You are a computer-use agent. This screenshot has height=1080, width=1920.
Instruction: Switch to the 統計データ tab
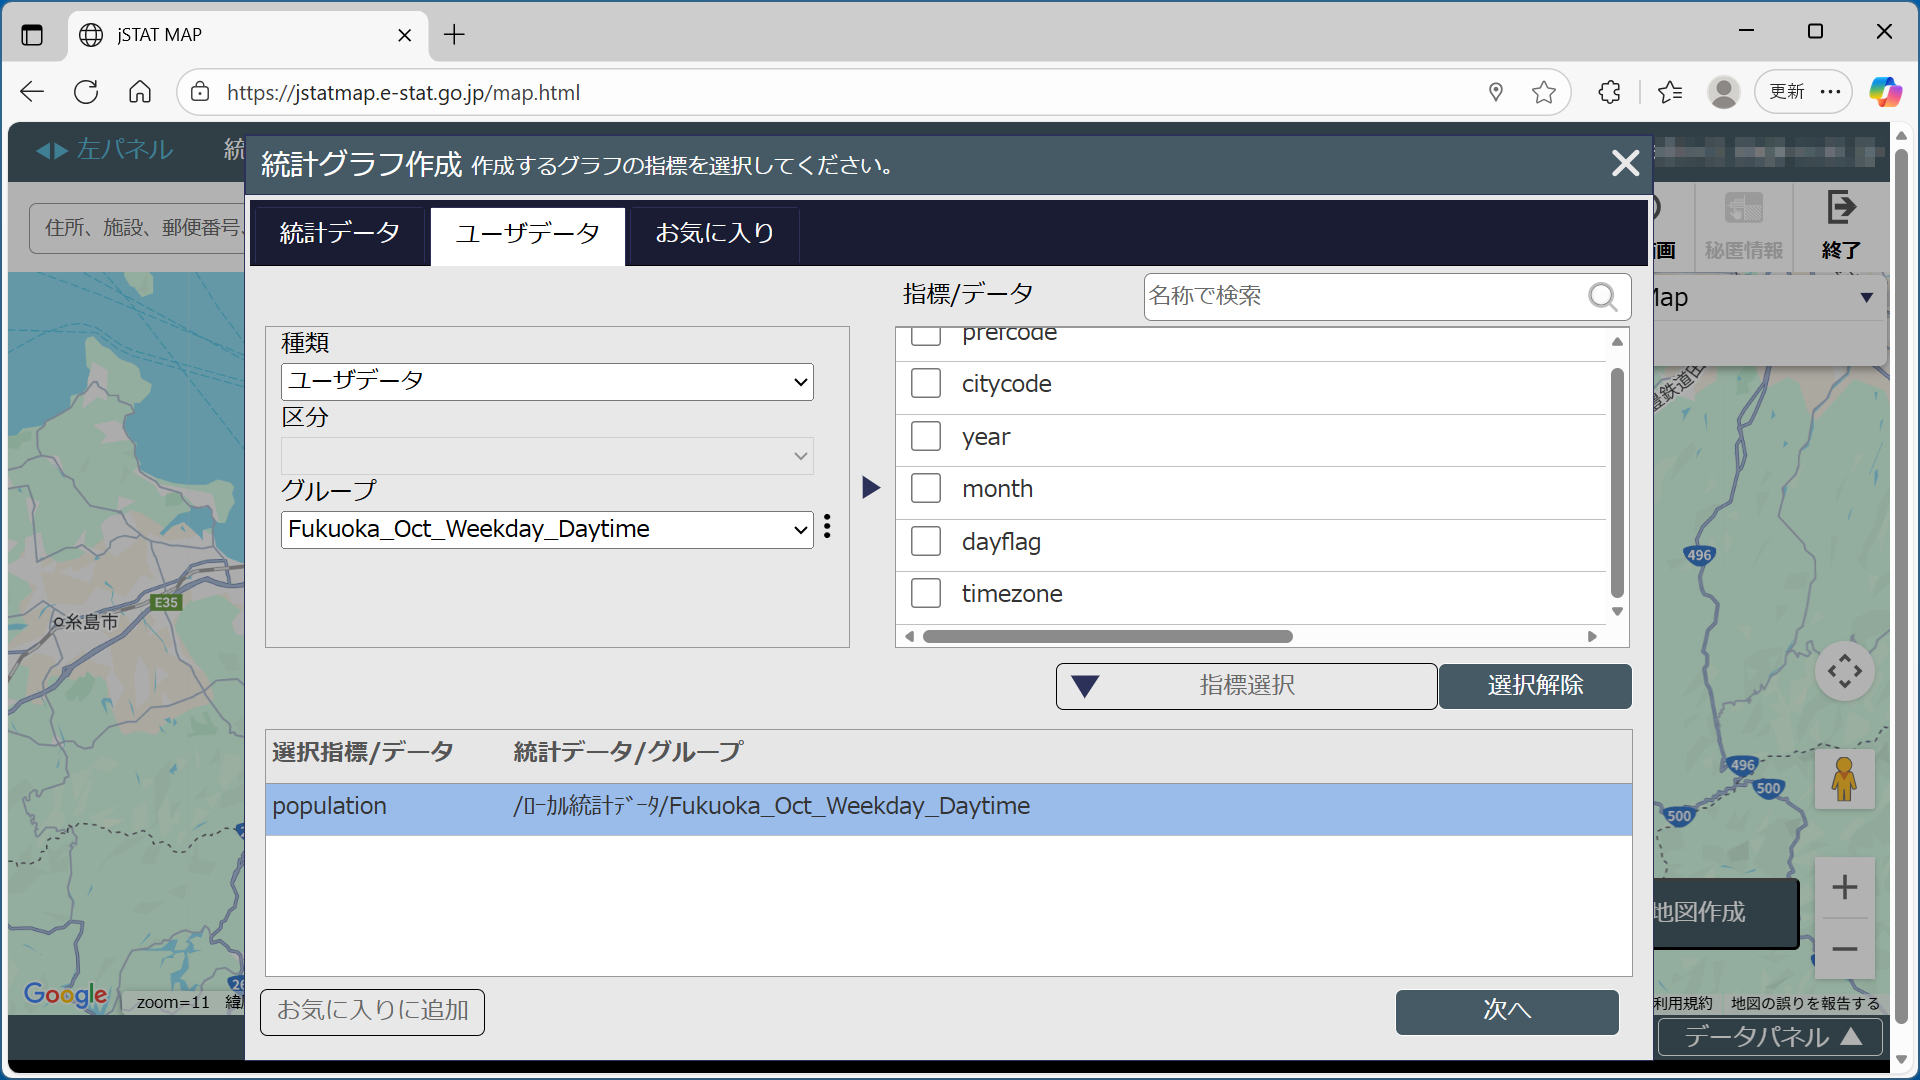[x=339, y=234]
